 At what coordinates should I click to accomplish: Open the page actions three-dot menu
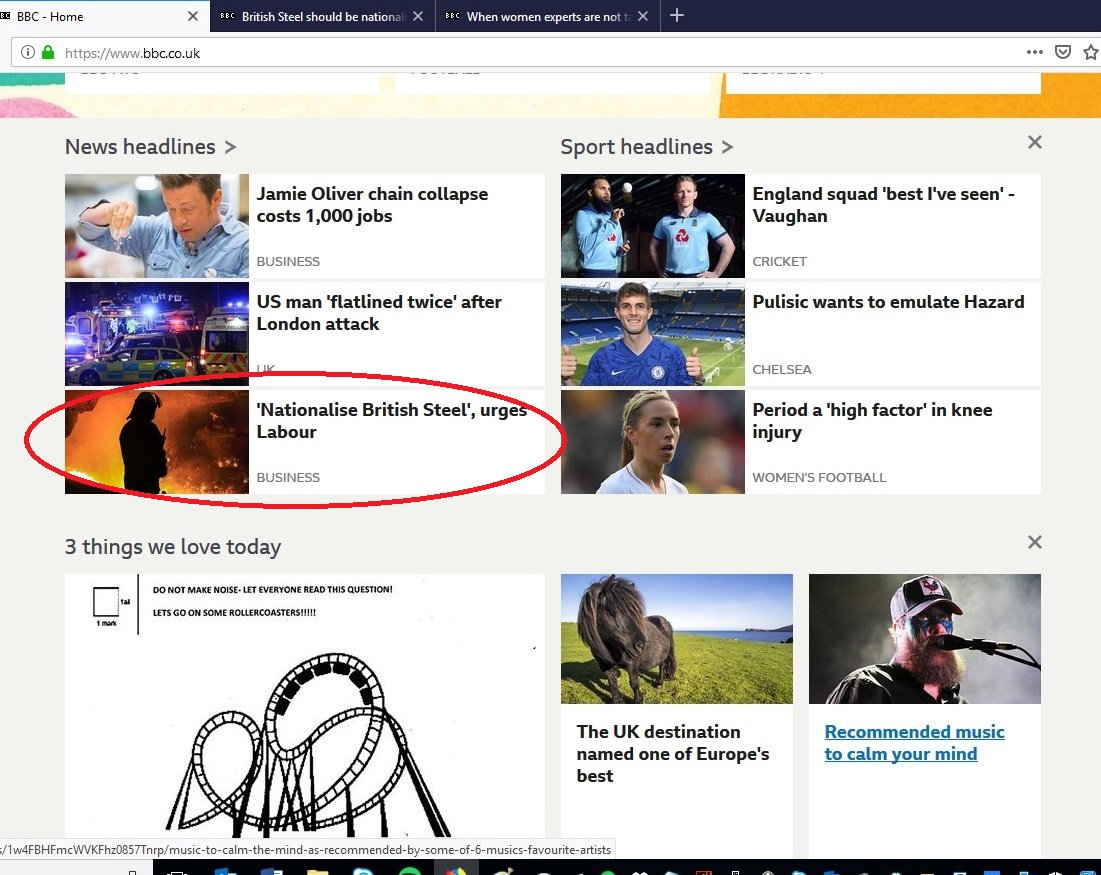click(x=1034, y=52)
